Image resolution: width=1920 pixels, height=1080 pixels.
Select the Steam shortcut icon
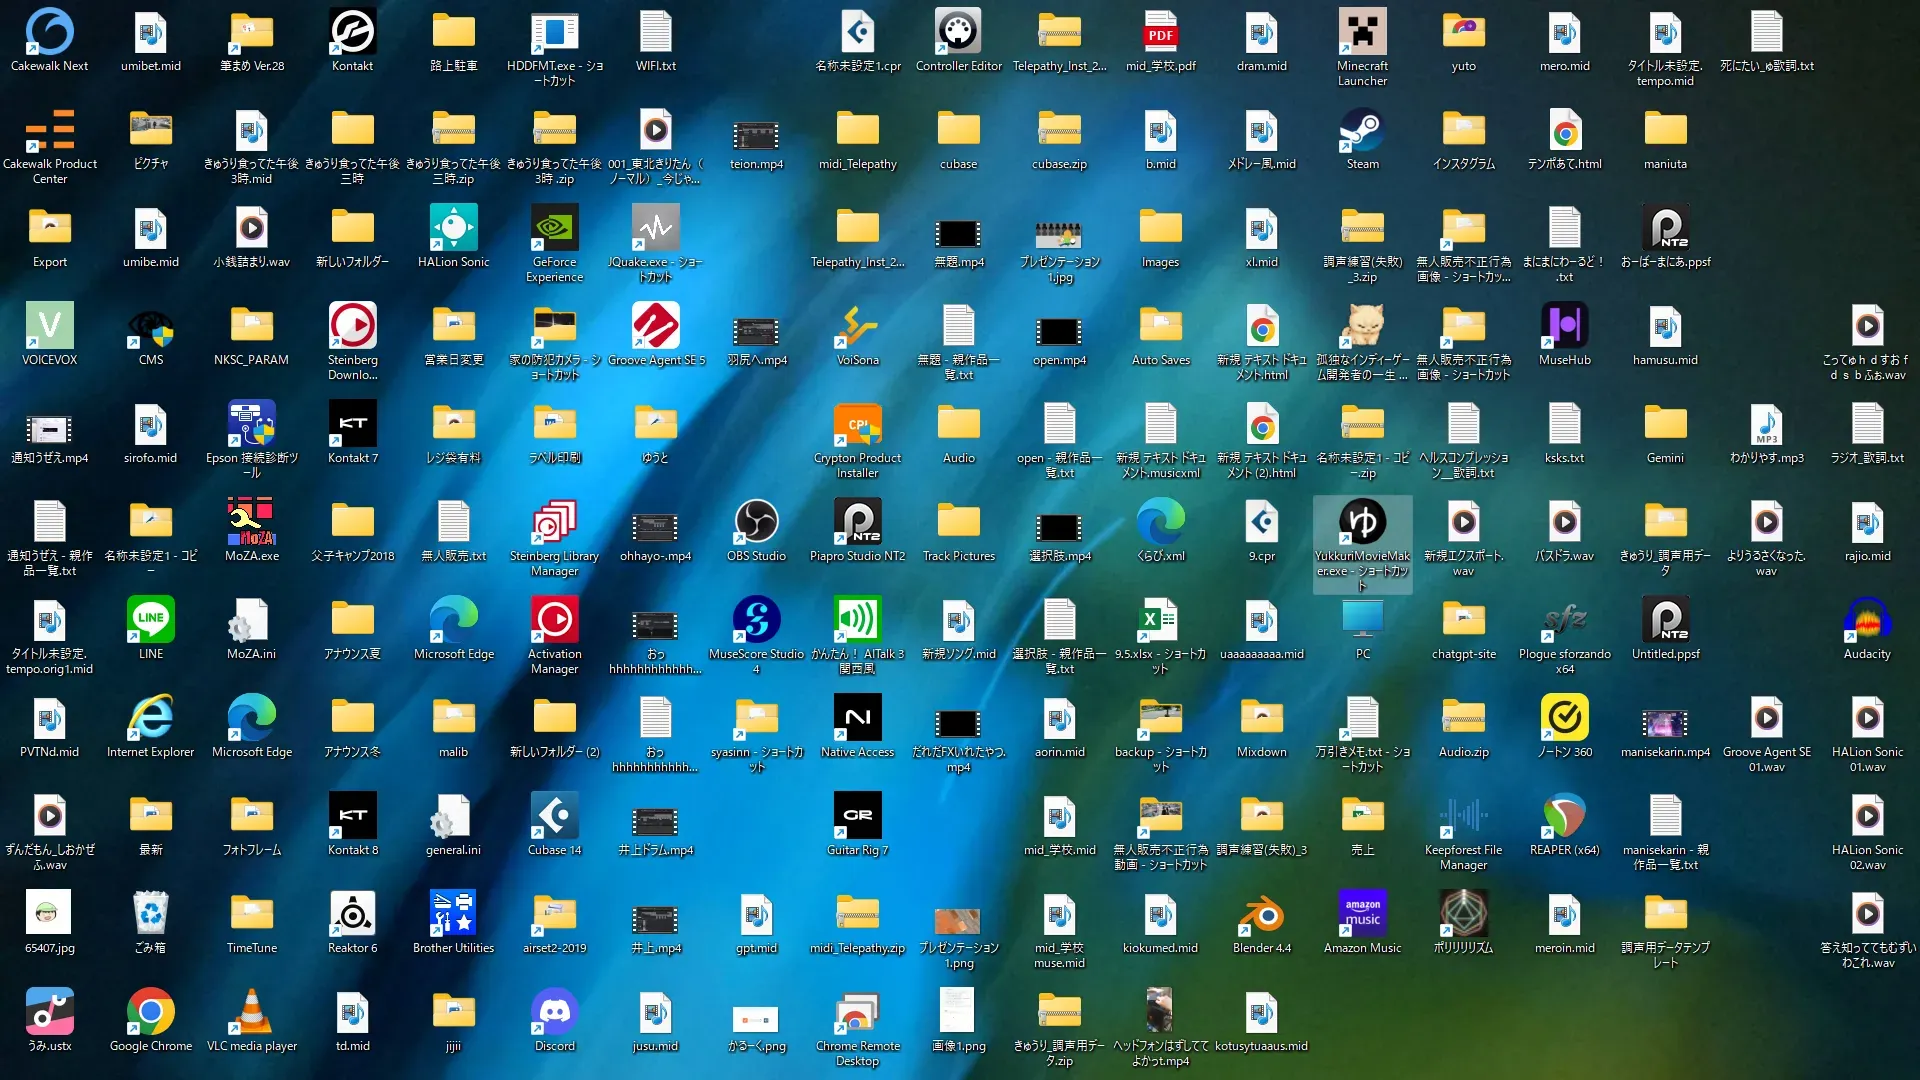pos(1362,131)
